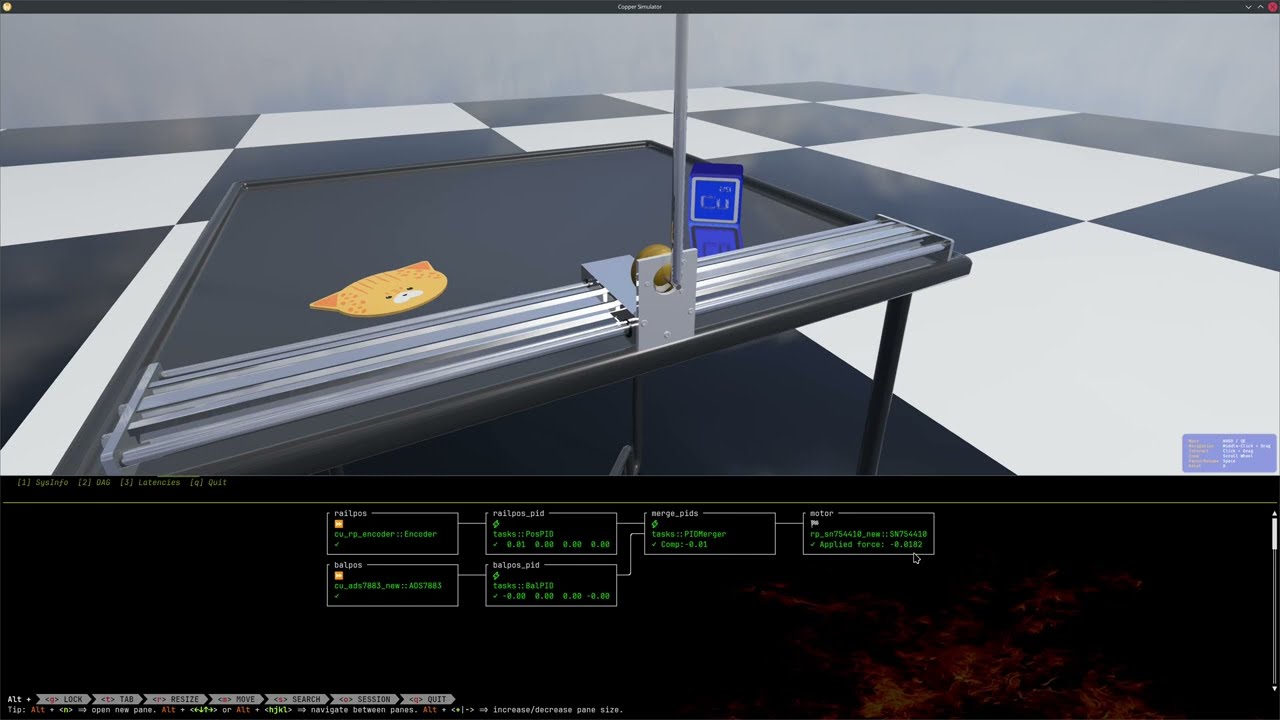Collapse the railpos_pid node panel
This screenshot has height=720, width=1280.
(518, 513)
